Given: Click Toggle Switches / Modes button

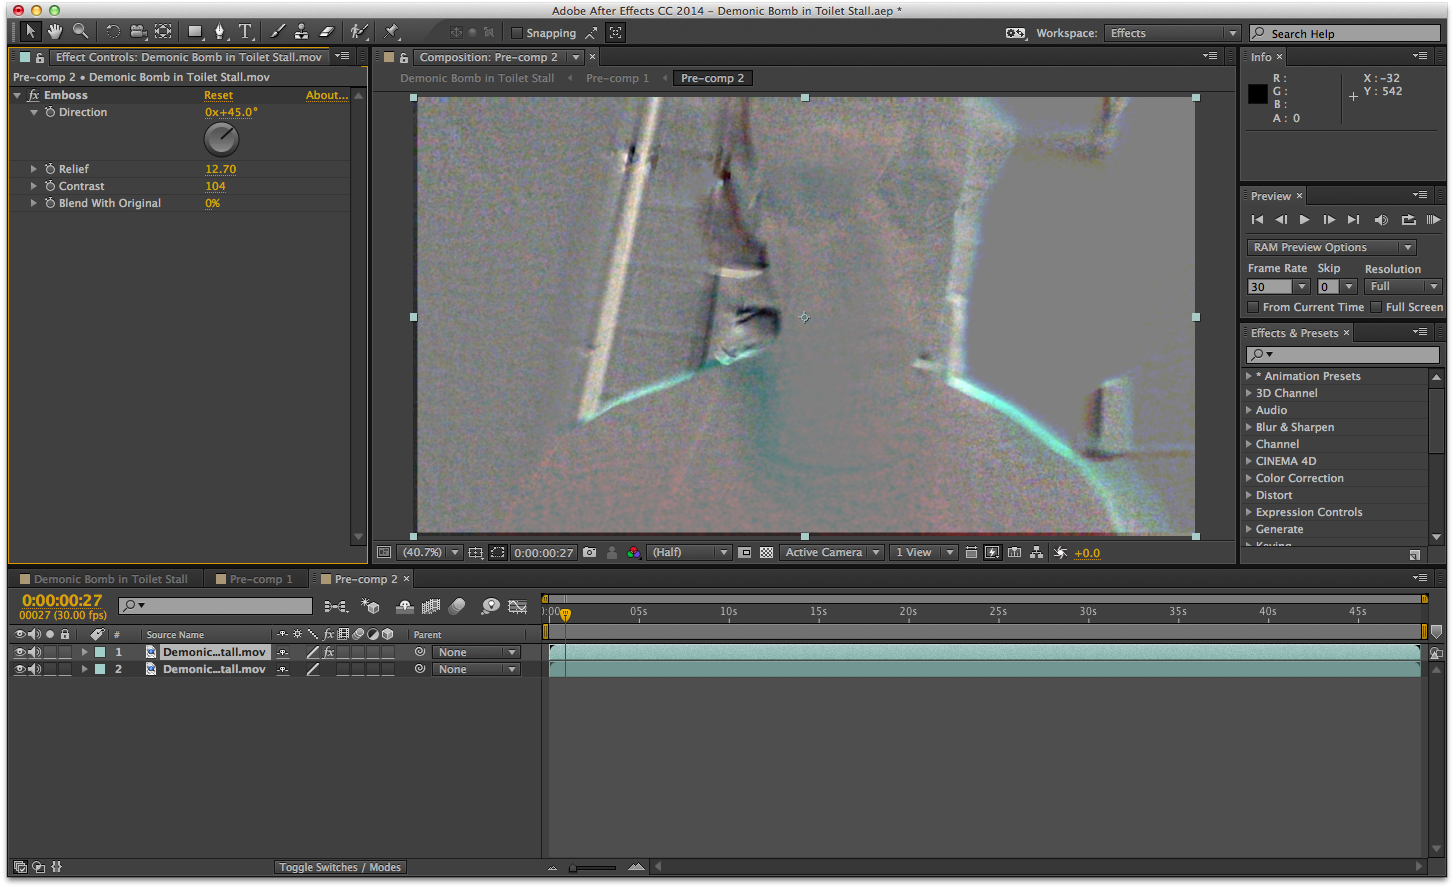Looking at the screenshot, I should point(340,867).
